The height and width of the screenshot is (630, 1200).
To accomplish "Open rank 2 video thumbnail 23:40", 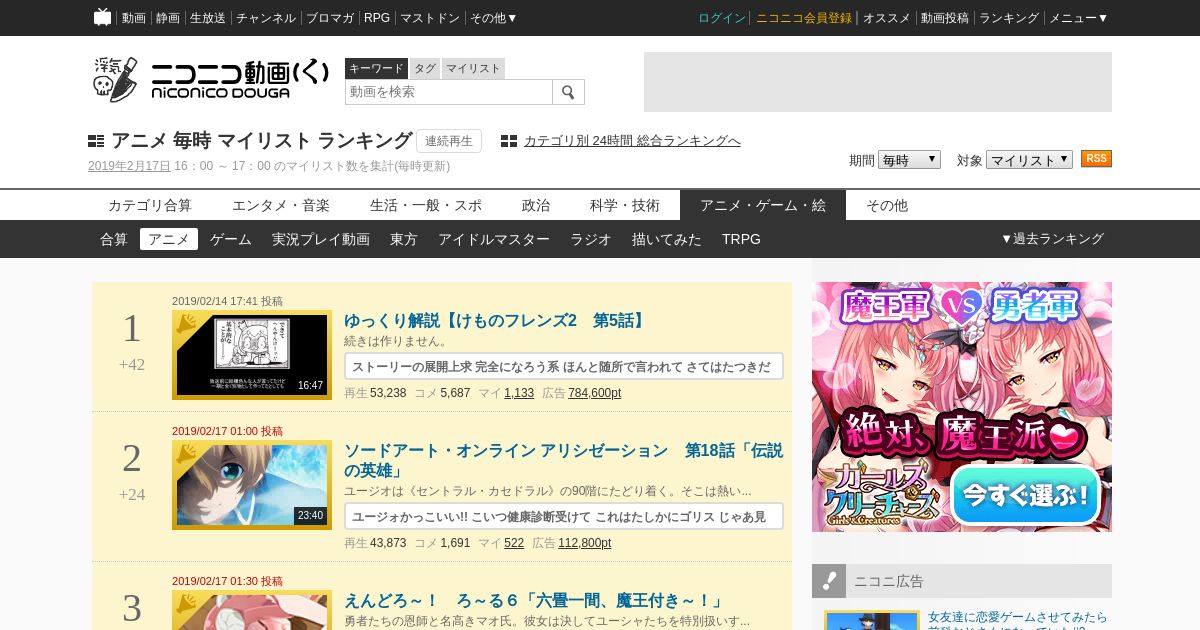I will pos(252,485).
